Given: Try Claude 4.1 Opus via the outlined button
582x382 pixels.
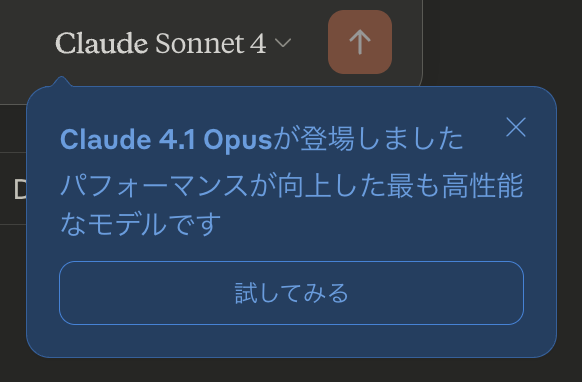Looking at the screenshot, I should [291, 293].
